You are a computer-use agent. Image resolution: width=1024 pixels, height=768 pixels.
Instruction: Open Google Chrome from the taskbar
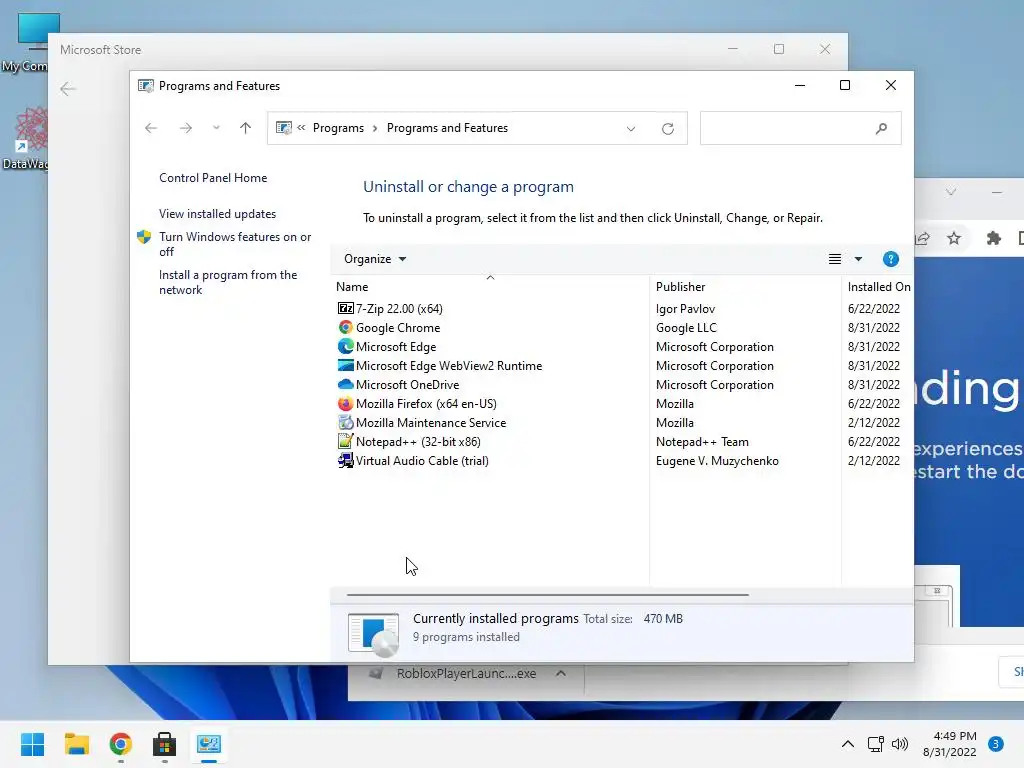(120, 744)
